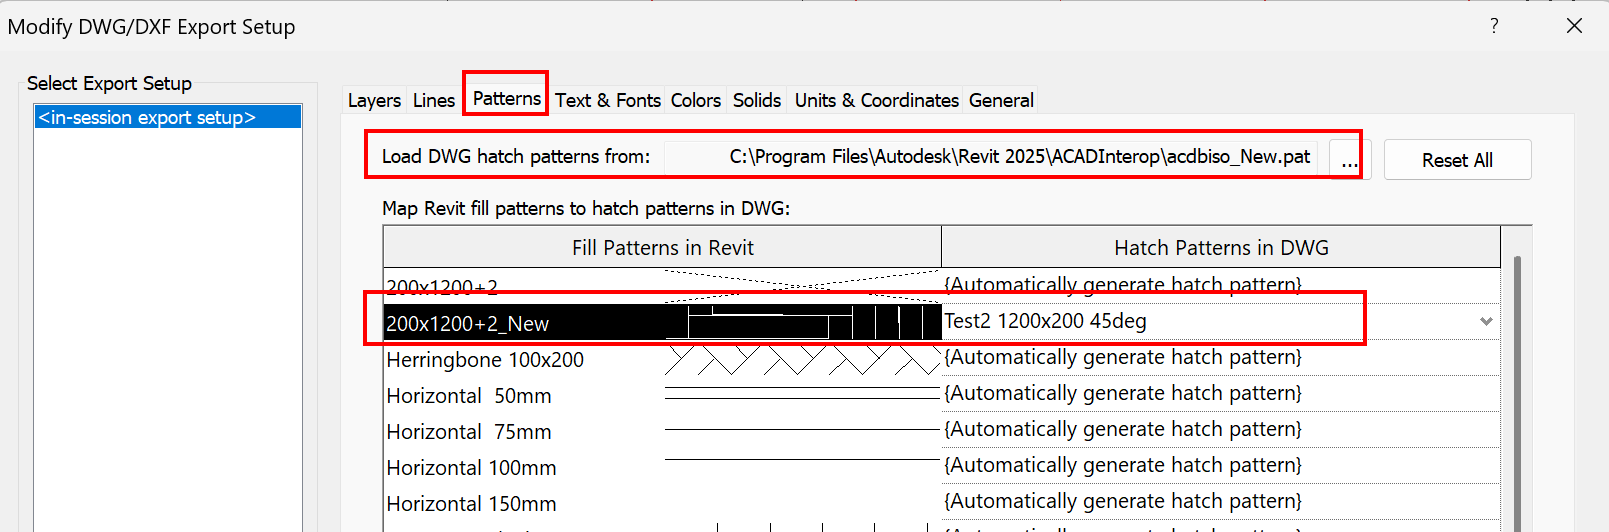The width and height of the screenshot is (1609, 532).
Task: Click the 200x1200+2_New pattern preview
Action: [803, 323]
